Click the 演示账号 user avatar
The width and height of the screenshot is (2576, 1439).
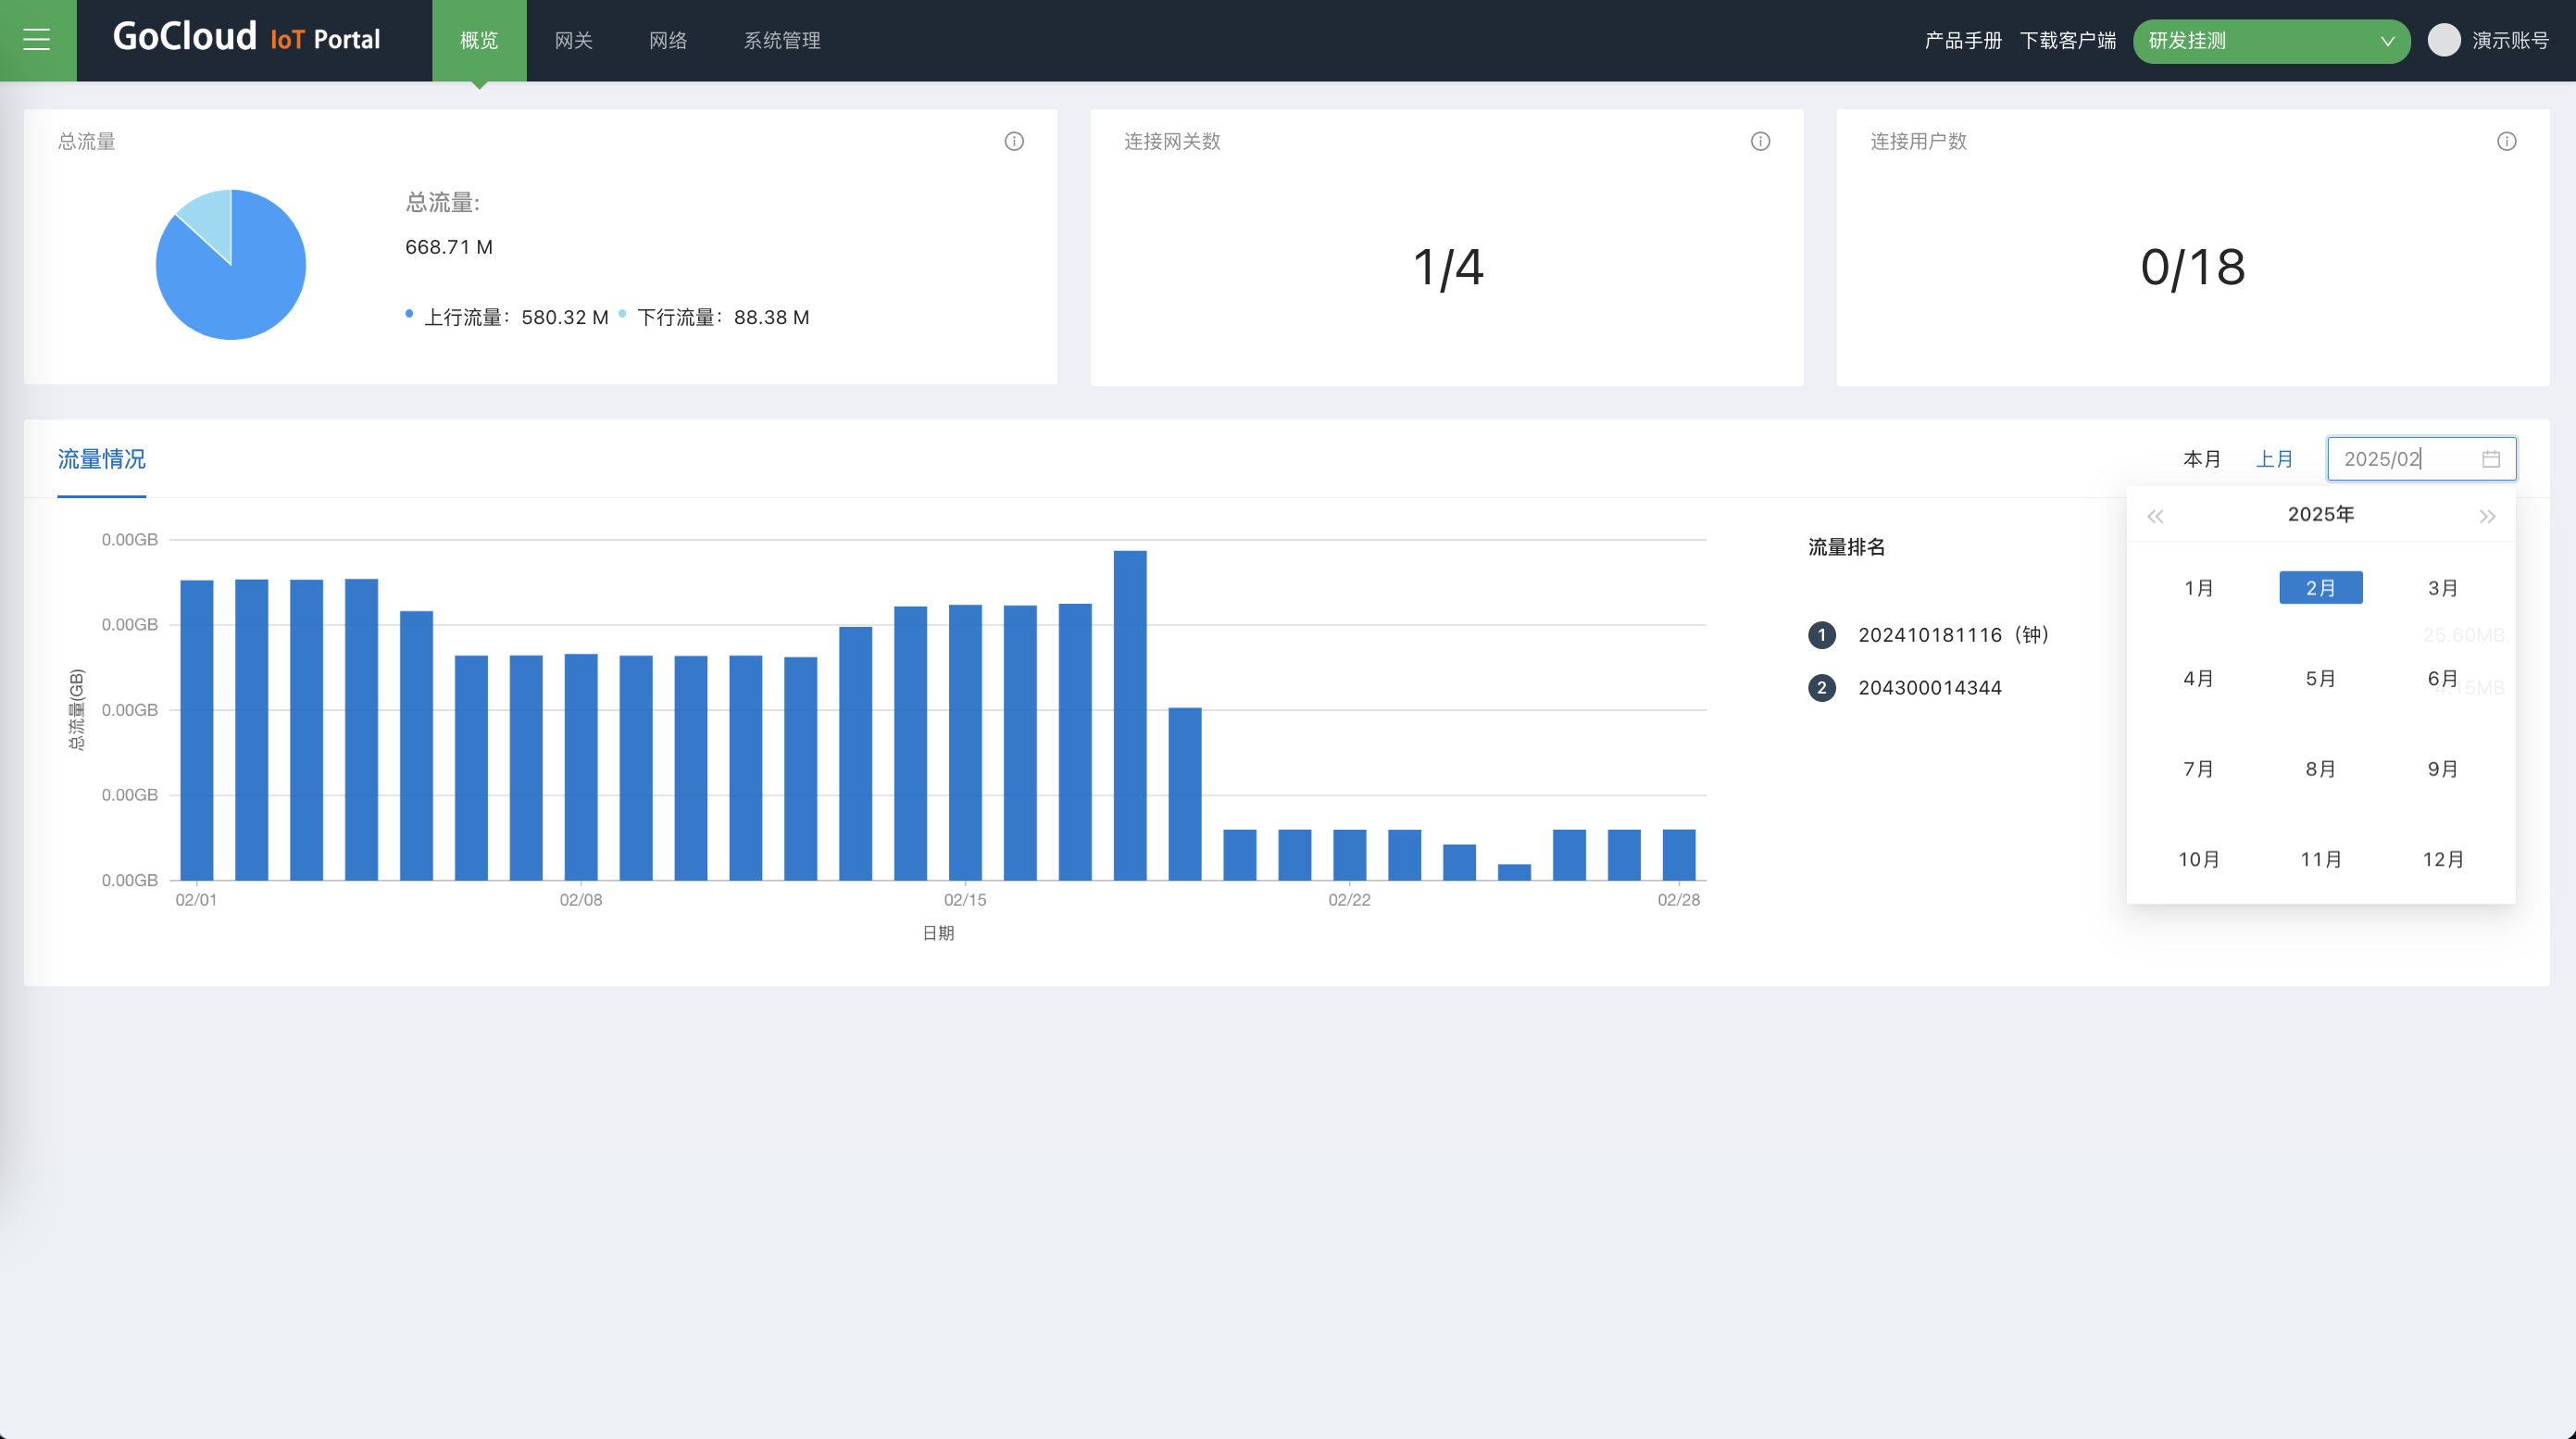2443,40
